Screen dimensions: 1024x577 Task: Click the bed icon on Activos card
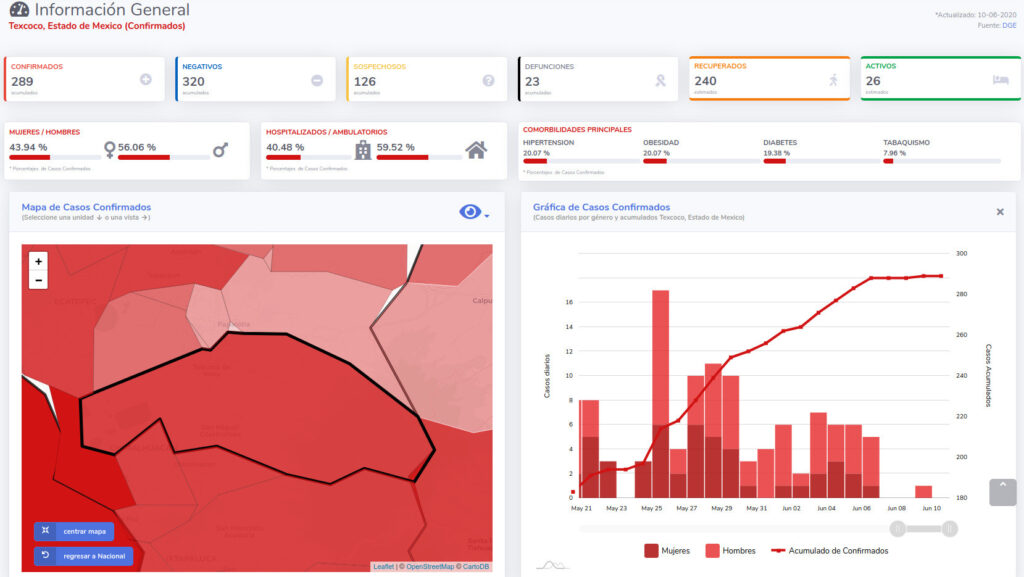click(x=1000, y=80)
